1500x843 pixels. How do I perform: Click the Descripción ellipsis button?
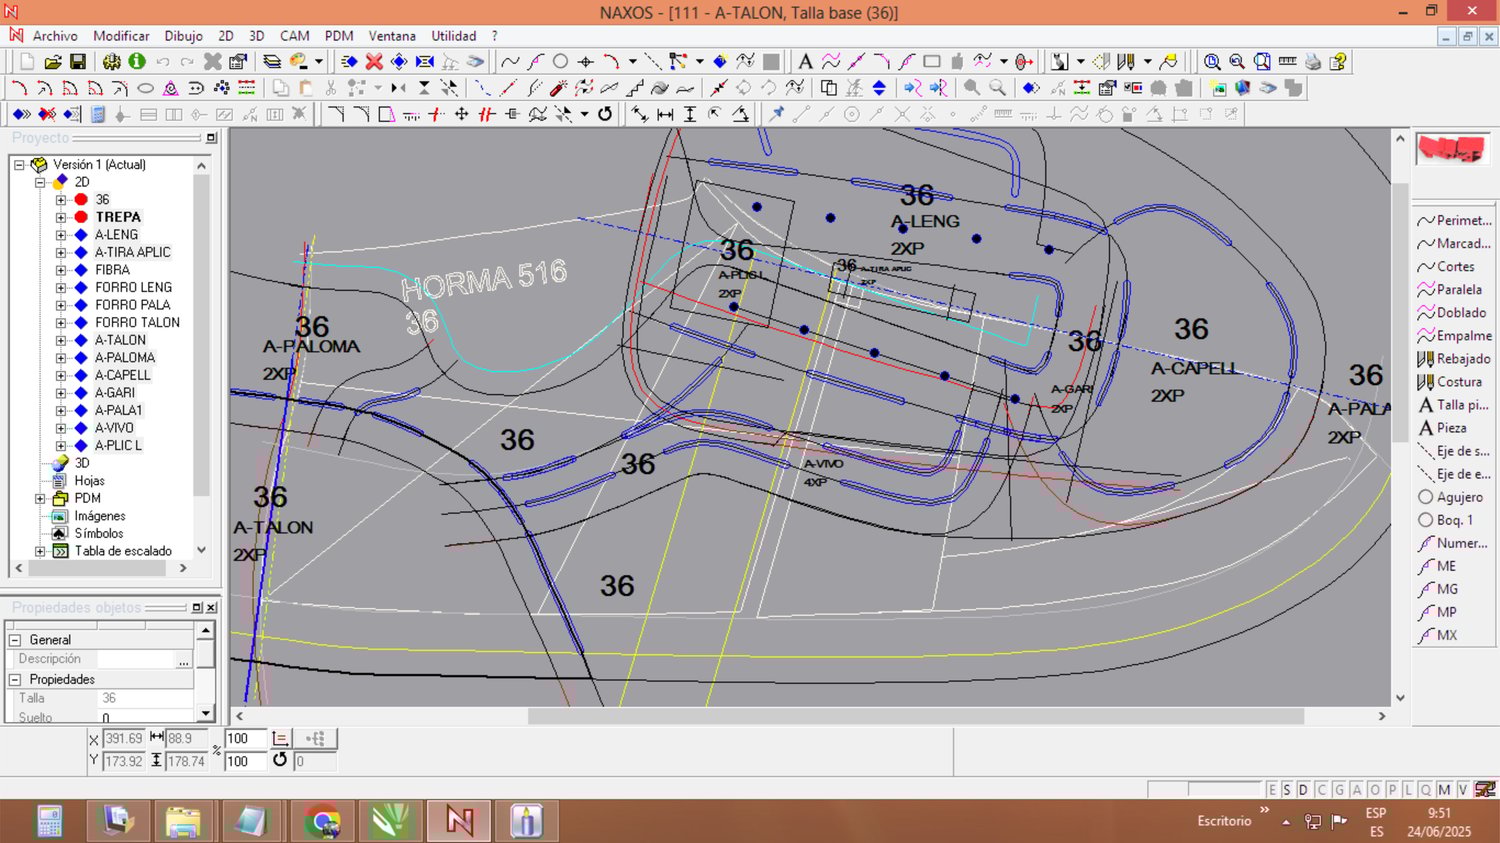[x=183, y=660]
